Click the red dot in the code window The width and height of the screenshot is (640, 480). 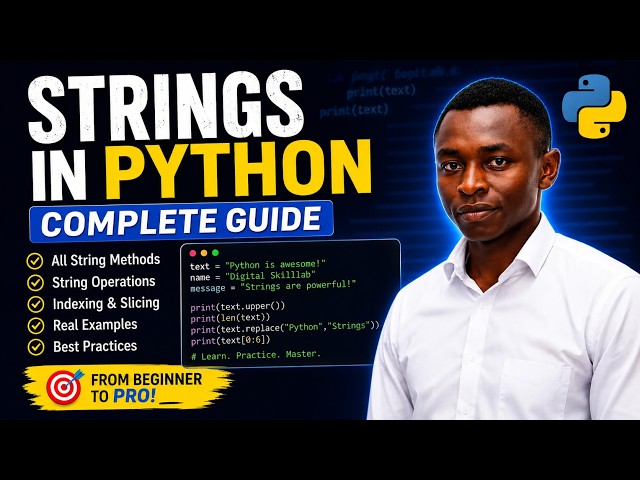(193, 253)
